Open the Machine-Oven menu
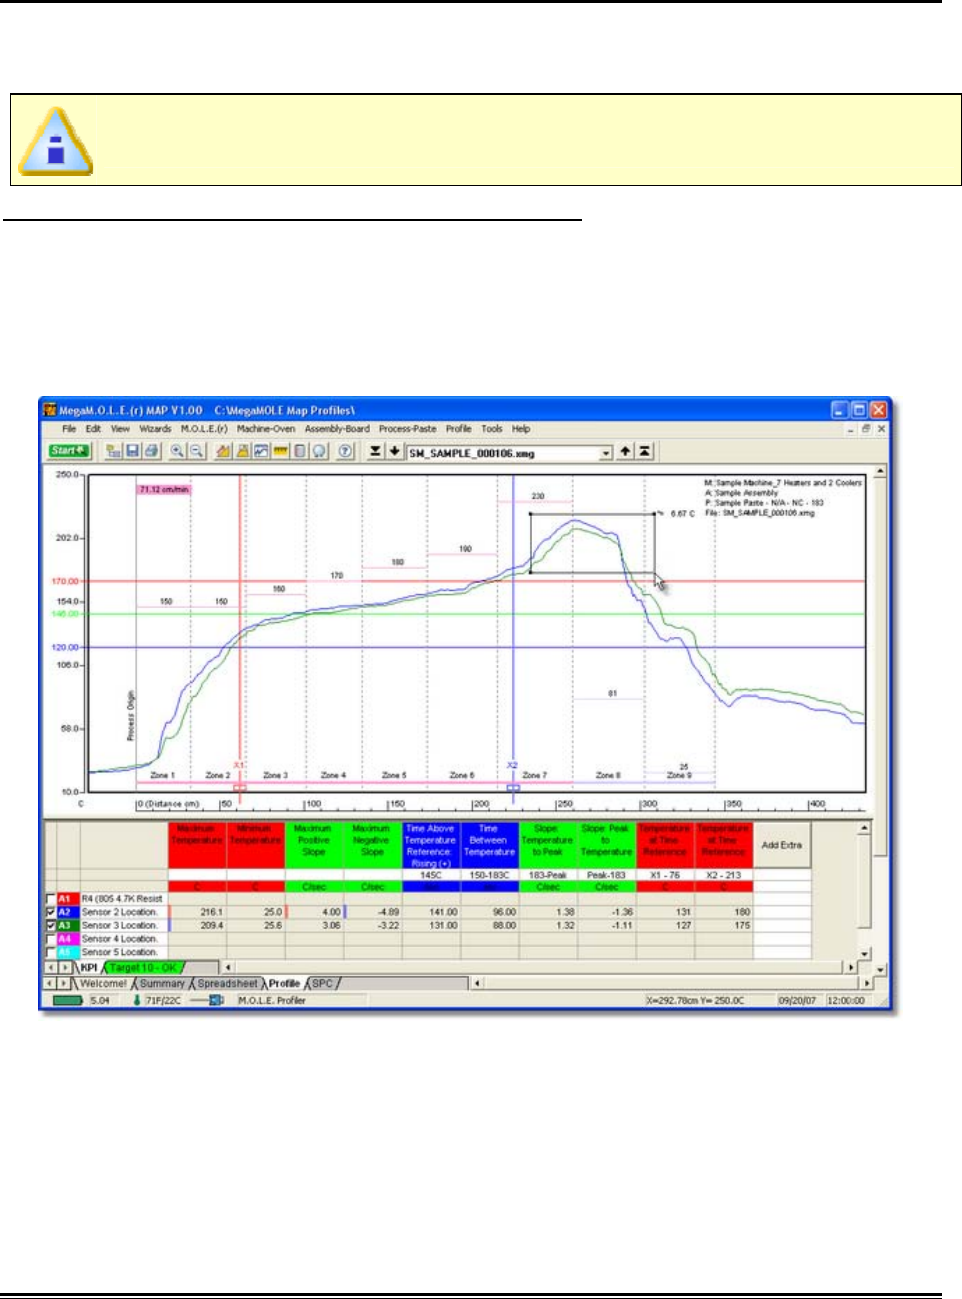 (x=266, y=428)
